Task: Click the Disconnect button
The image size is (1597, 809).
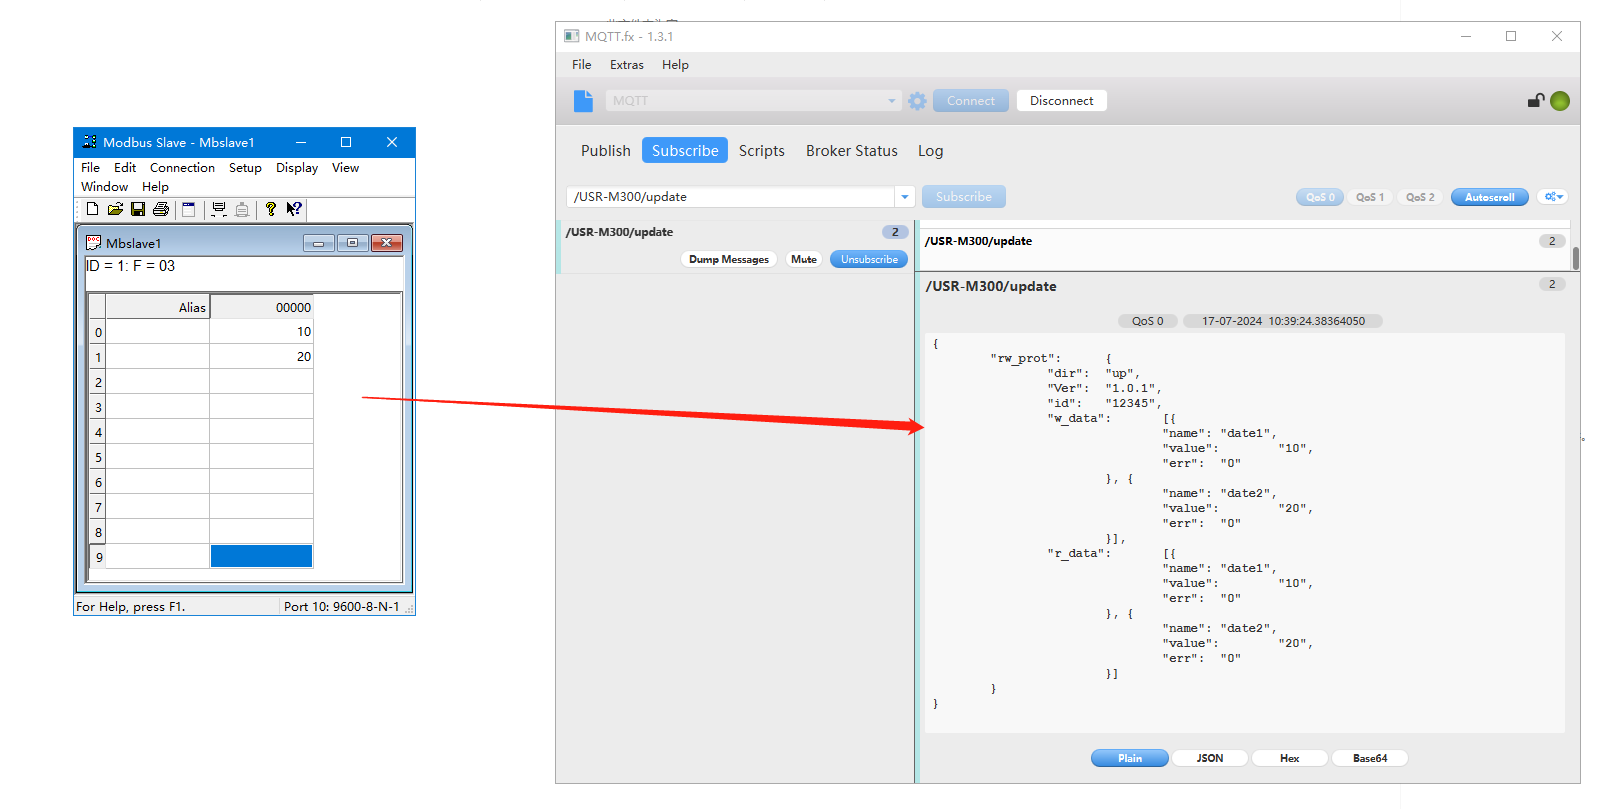Action: click(x=1061, y=101)
